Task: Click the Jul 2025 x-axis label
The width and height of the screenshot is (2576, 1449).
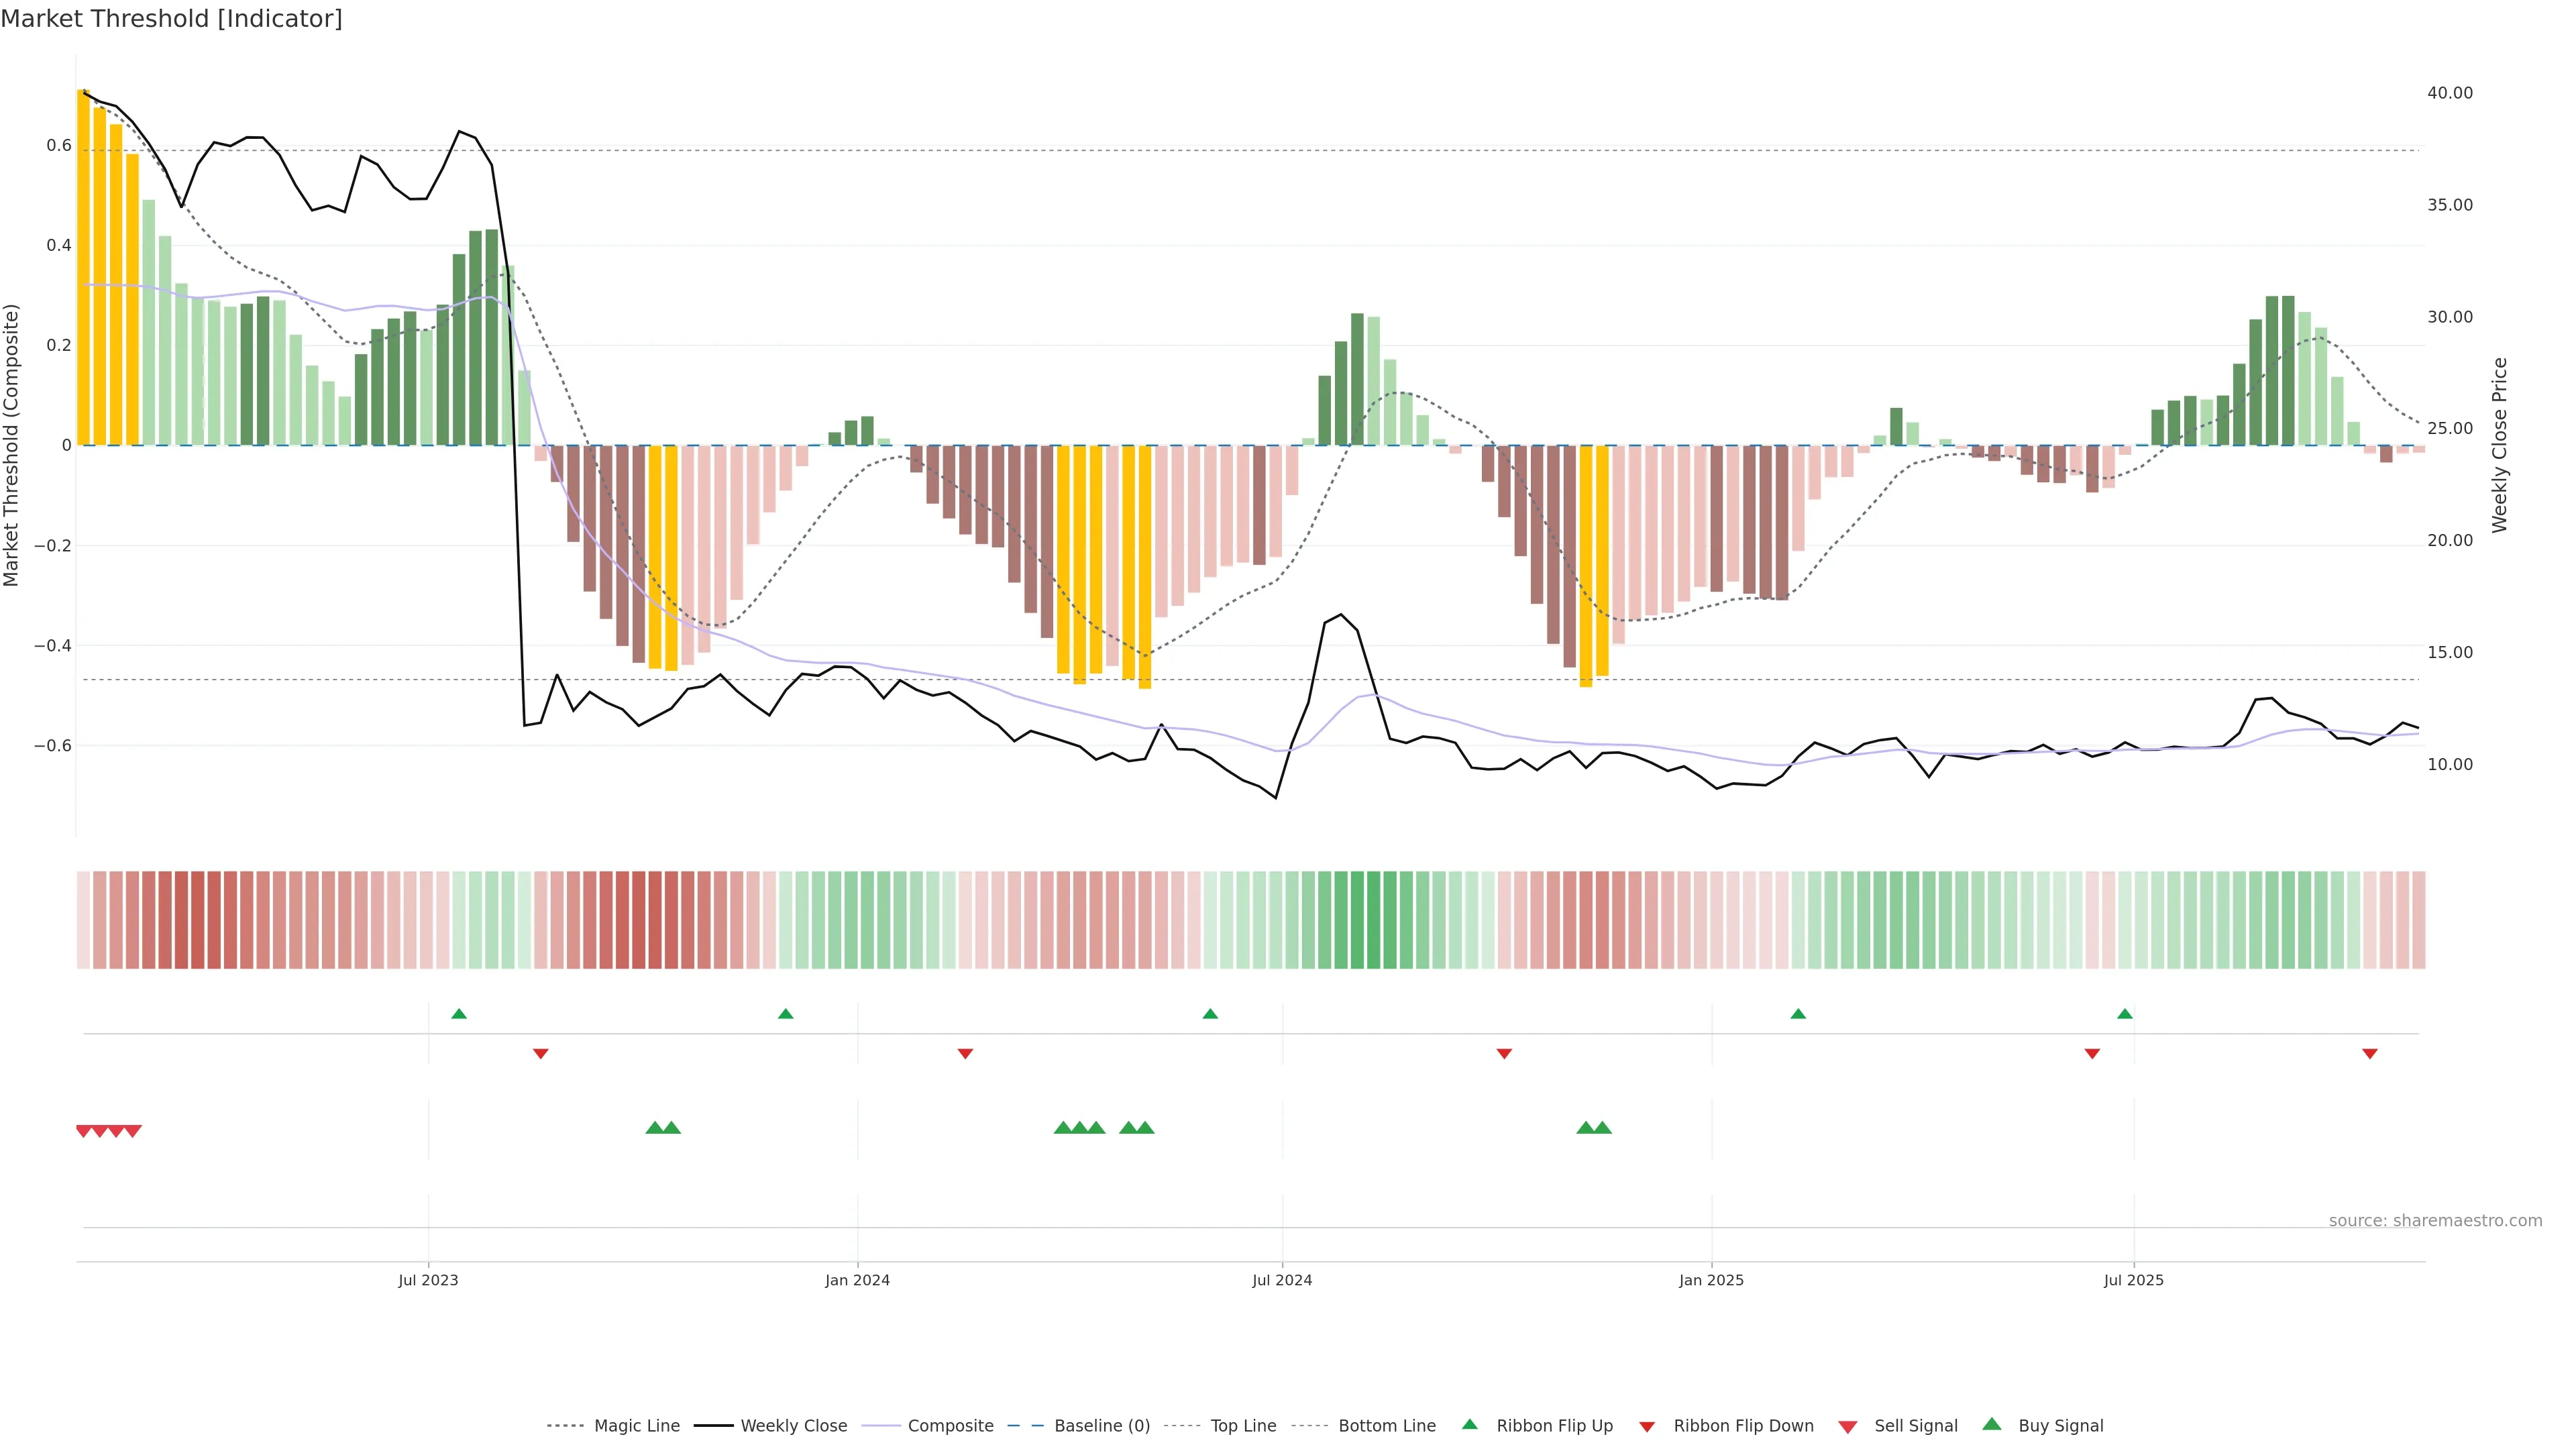Action: pyautogui.click(x=2133, y=1280)
